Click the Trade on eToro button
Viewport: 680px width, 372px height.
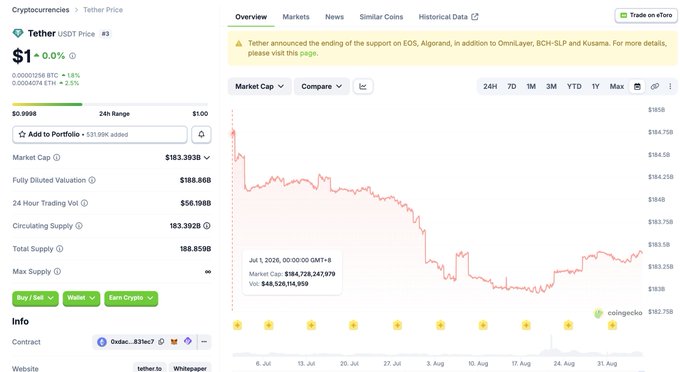pos(646,15)
